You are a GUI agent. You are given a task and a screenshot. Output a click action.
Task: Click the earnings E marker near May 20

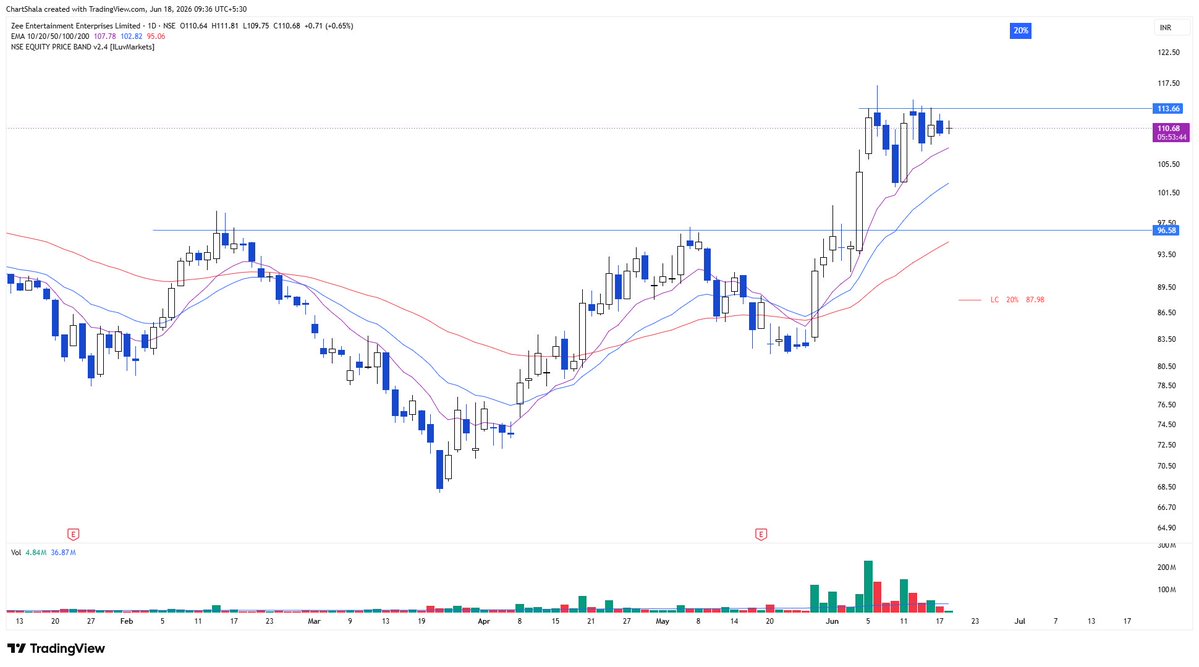click(x=761, y=534)
